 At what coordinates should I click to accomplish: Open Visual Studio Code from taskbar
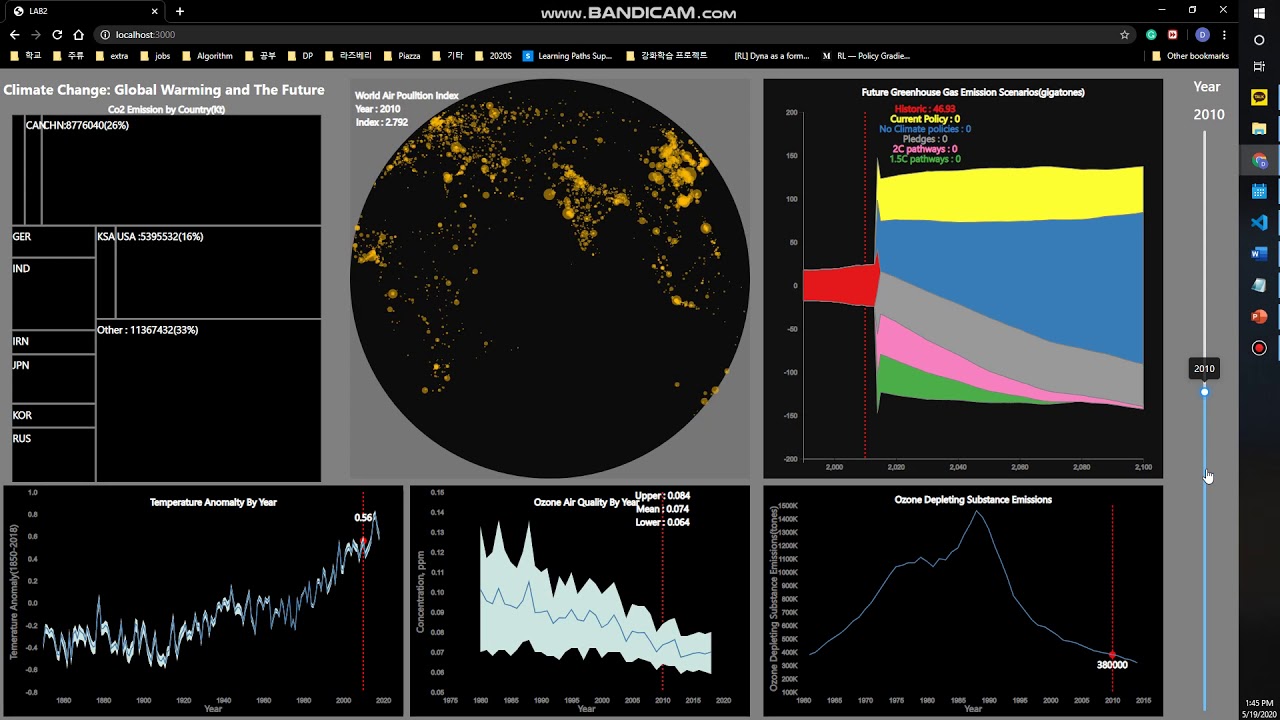coord(1259,222)
